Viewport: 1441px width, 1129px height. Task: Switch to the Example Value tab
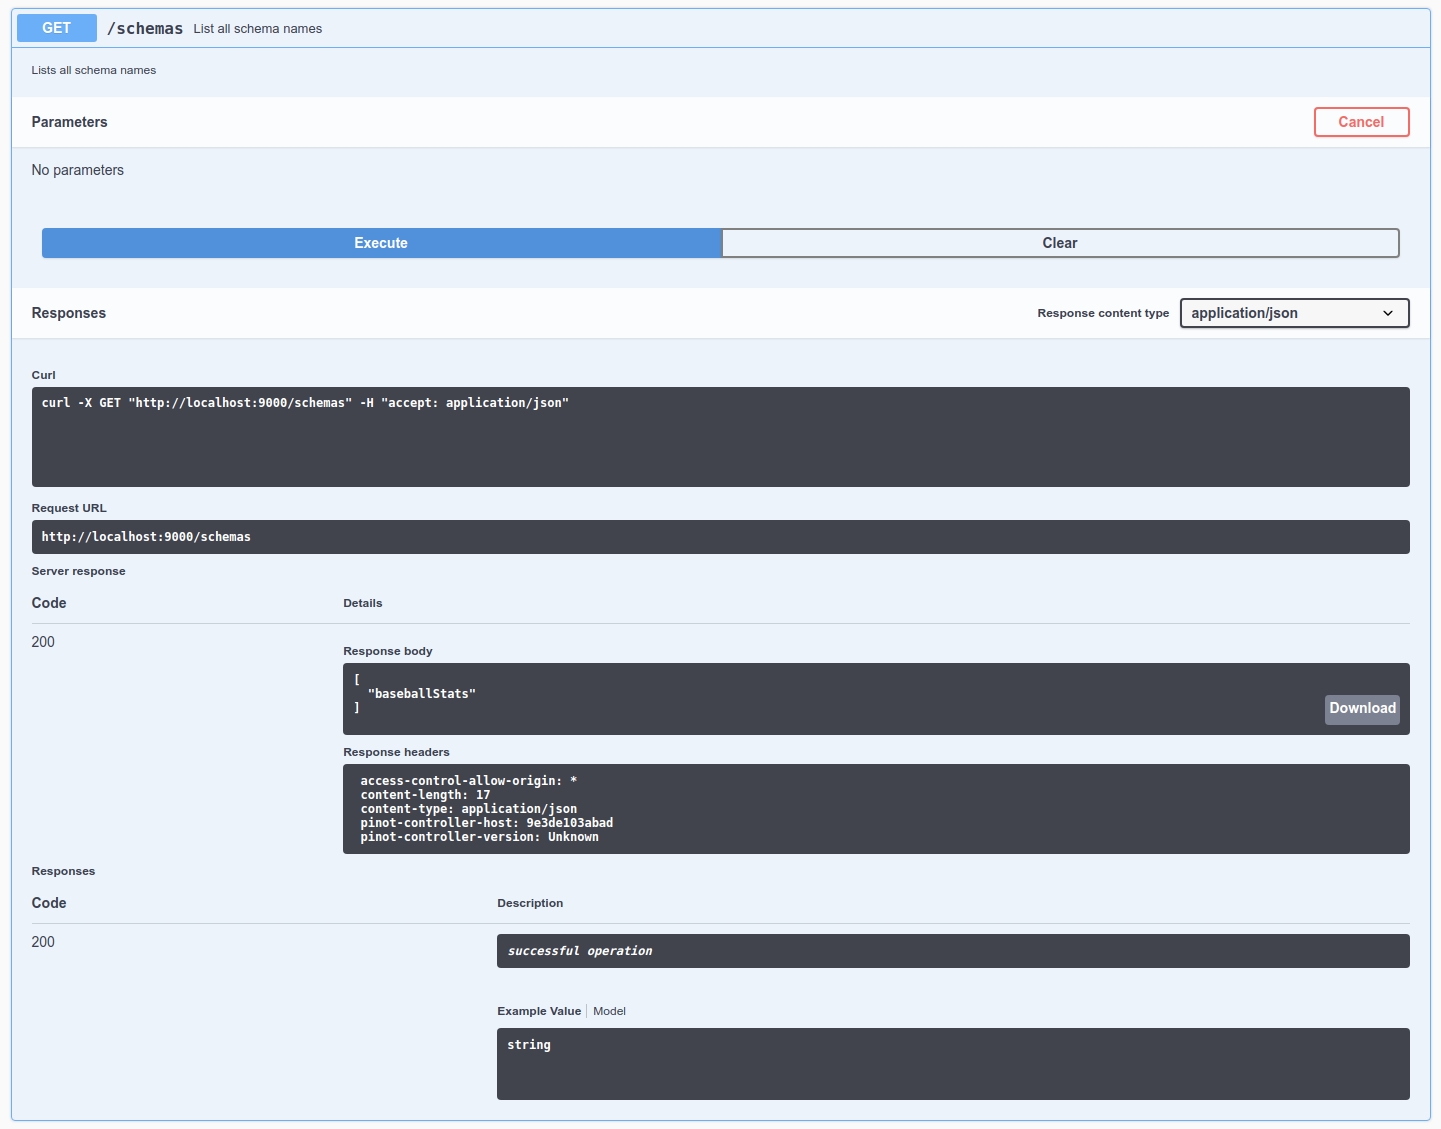(539, 1011)
